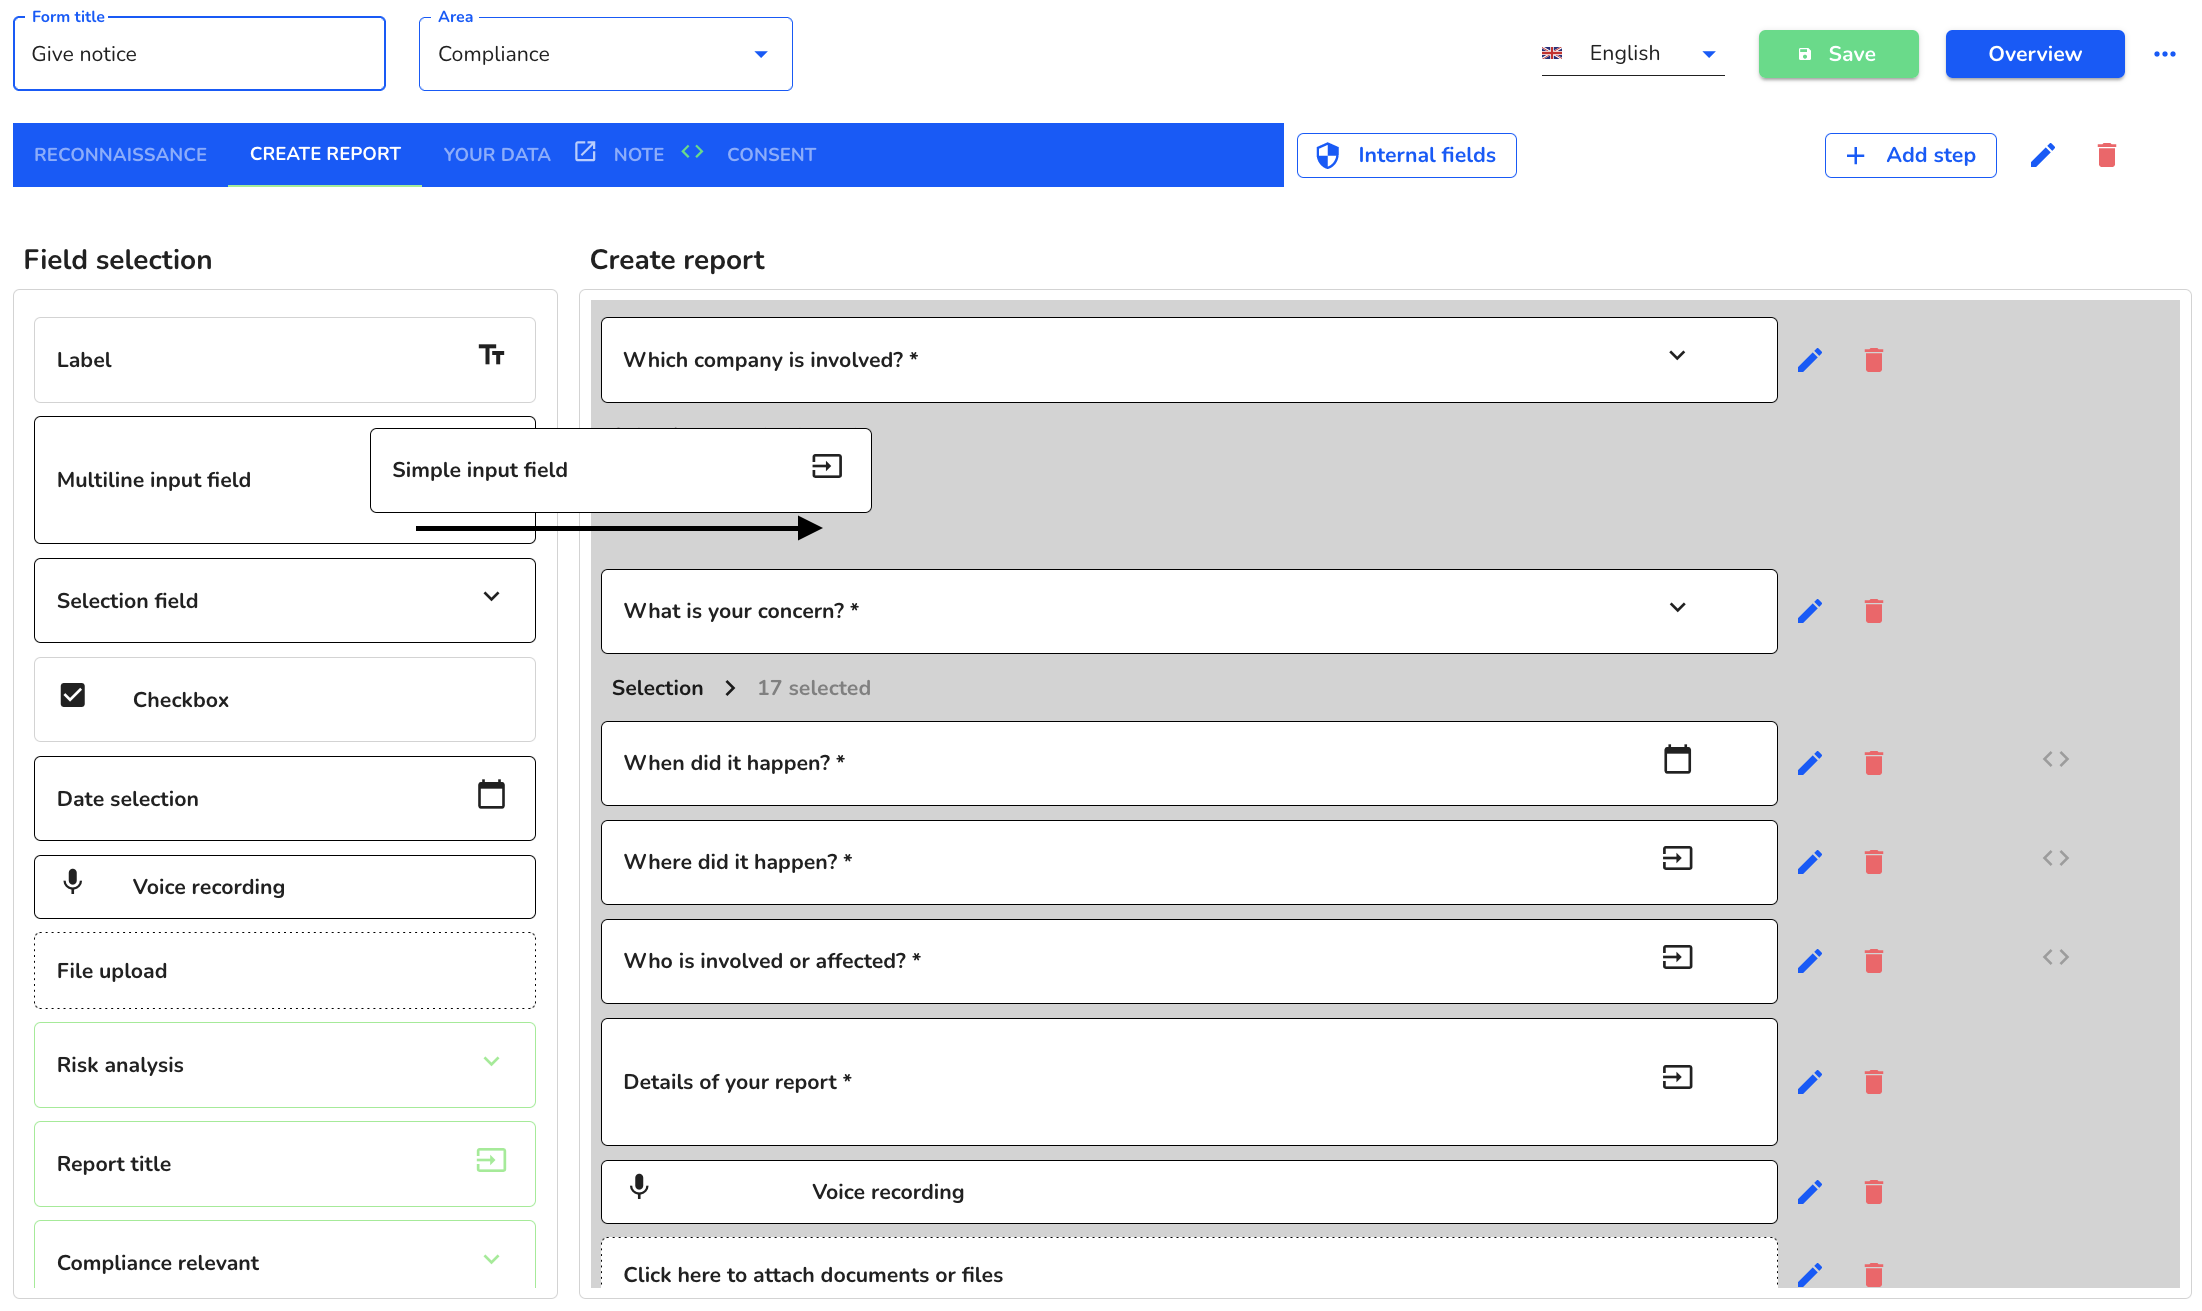Open code options for 'Where did it happen?'

click(x=2055, y=858)
